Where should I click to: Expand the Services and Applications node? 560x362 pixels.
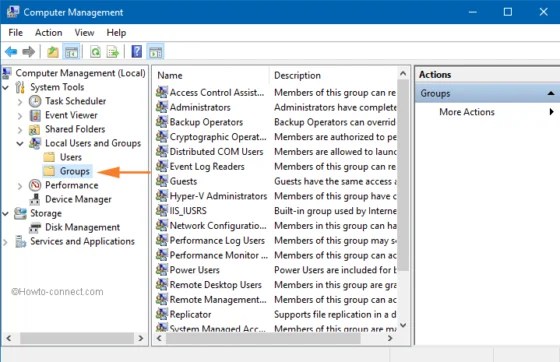pos(6,242)
